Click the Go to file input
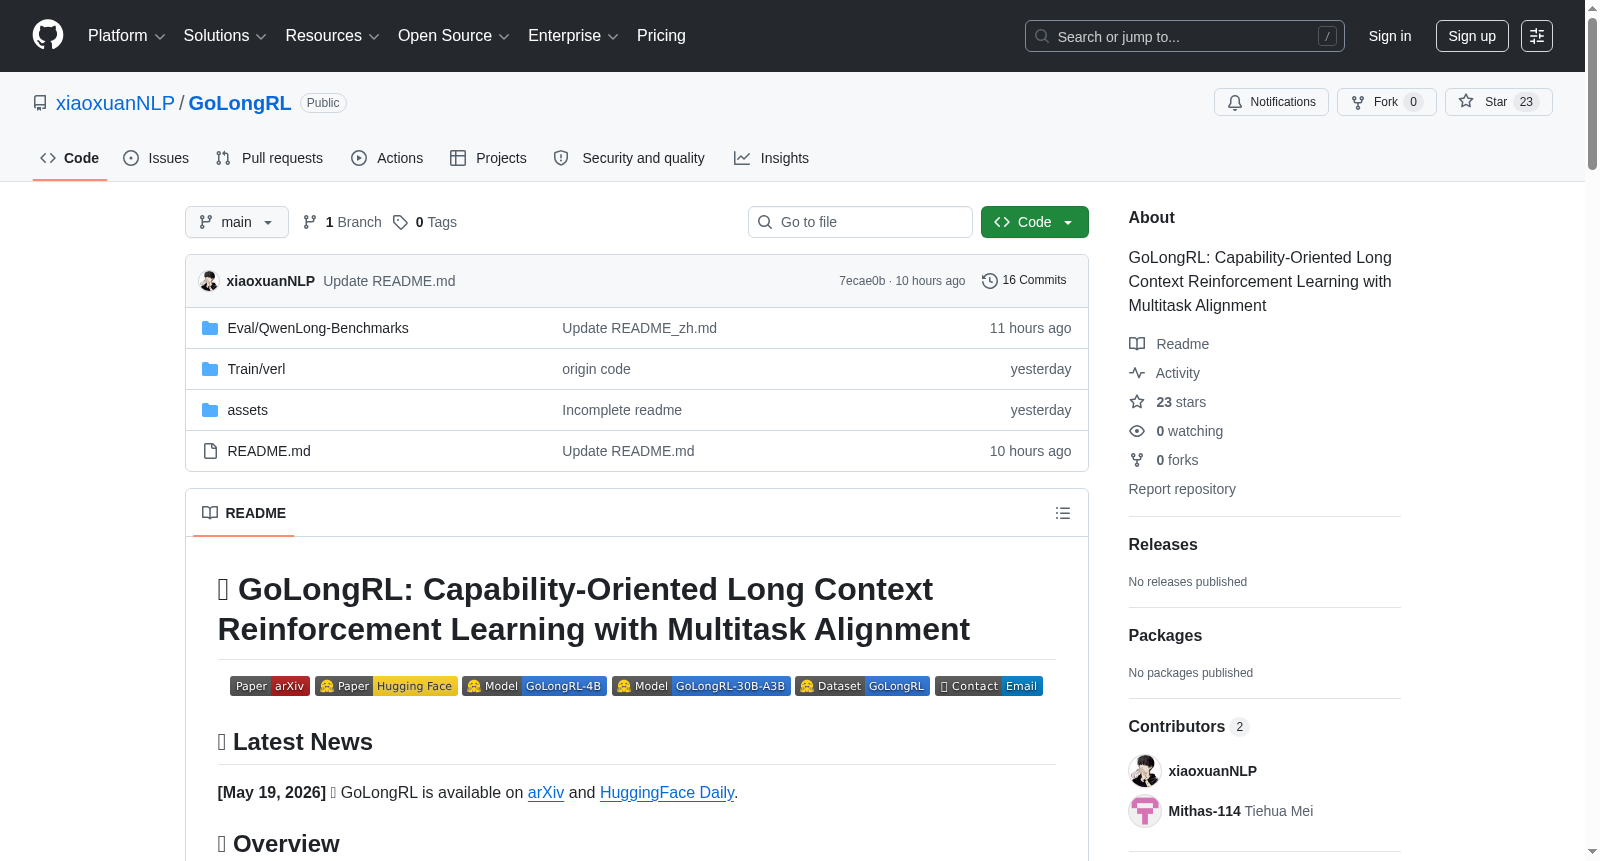 click(x=860, y=222)
